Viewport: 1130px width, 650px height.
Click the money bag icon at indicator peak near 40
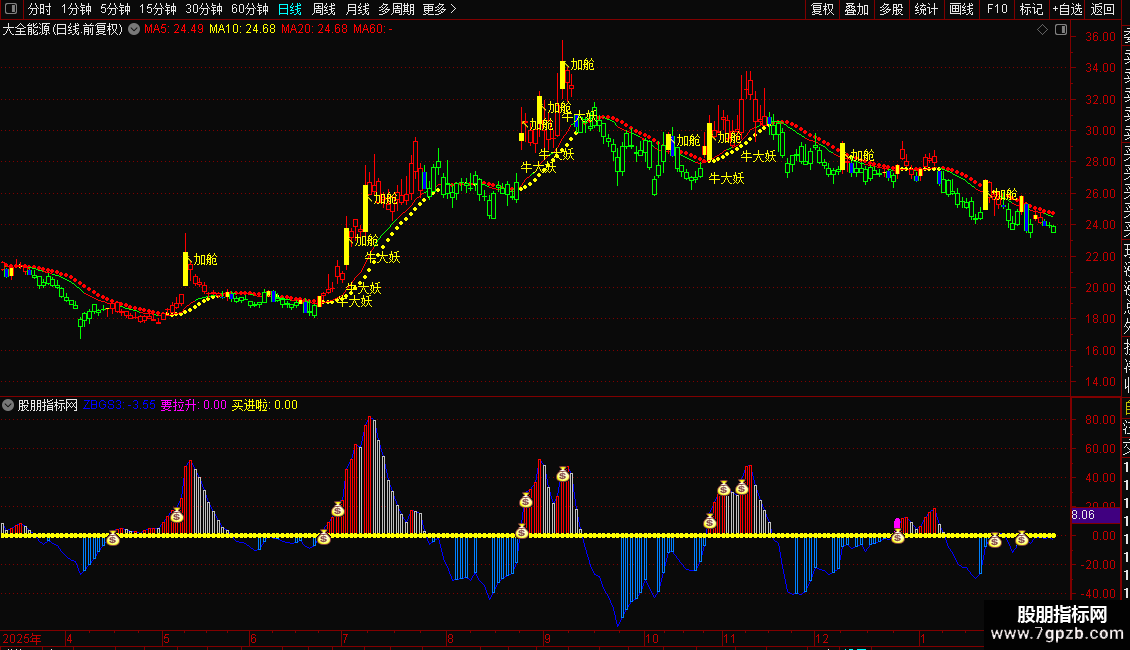point(563,474)
